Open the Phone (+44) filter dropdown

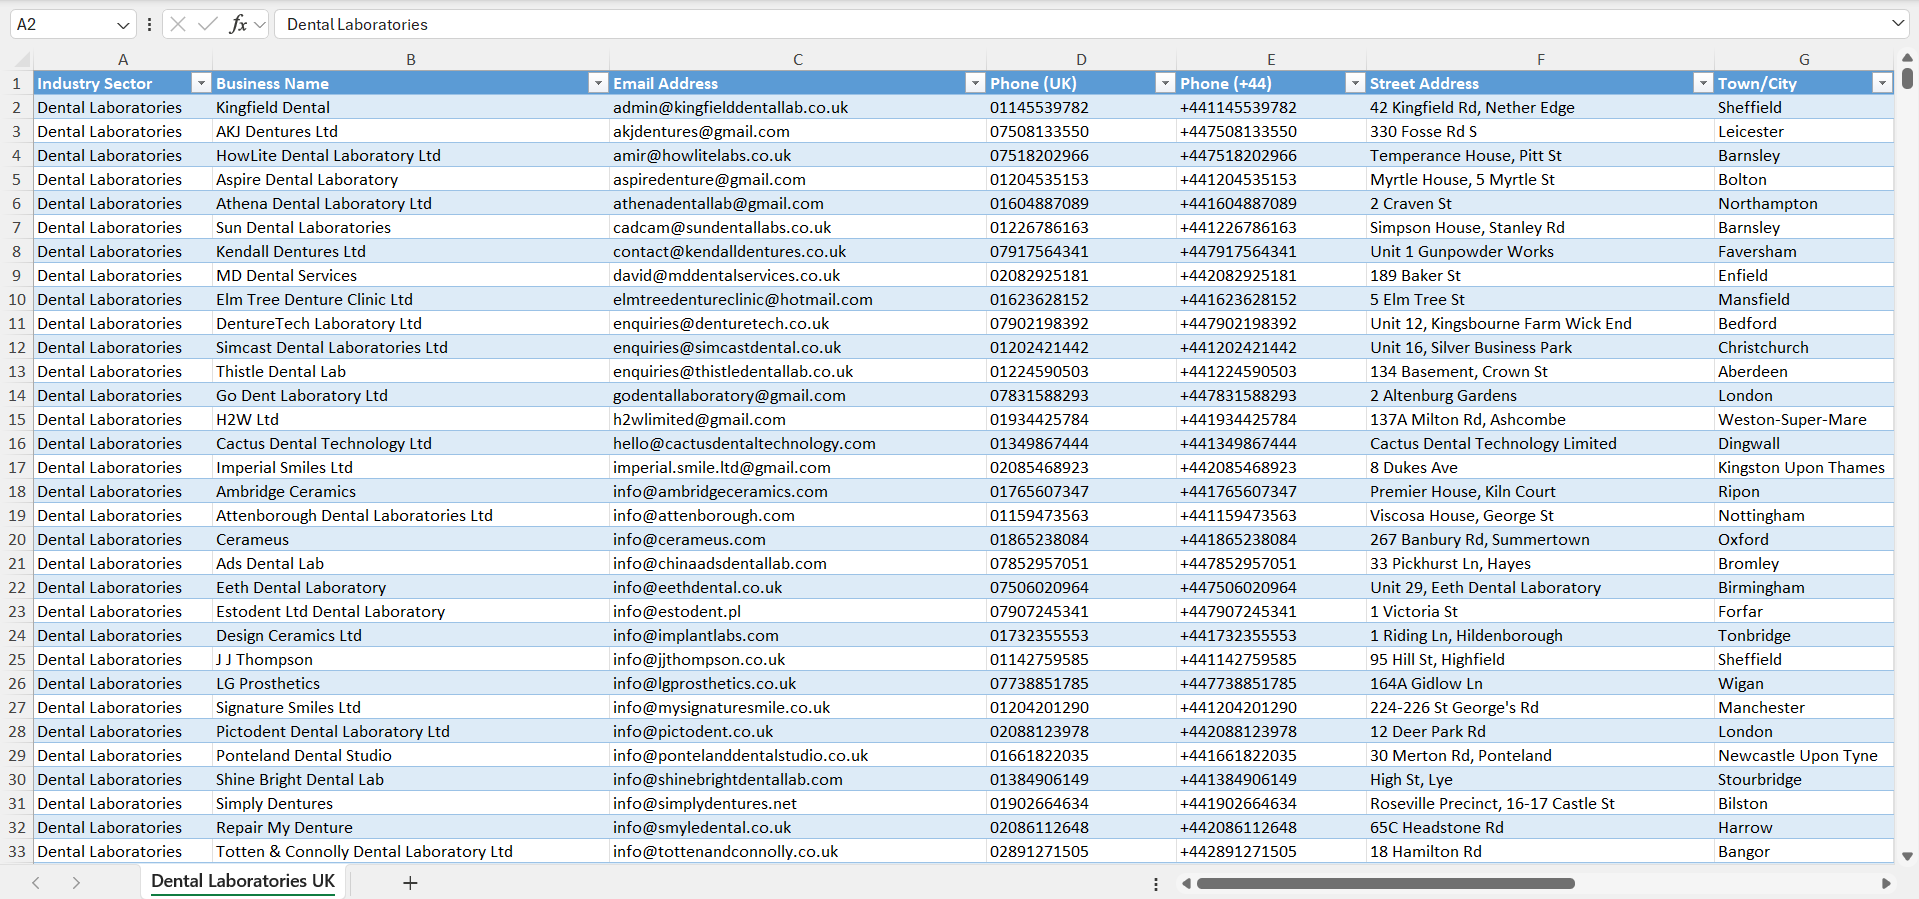point(1355,83)
